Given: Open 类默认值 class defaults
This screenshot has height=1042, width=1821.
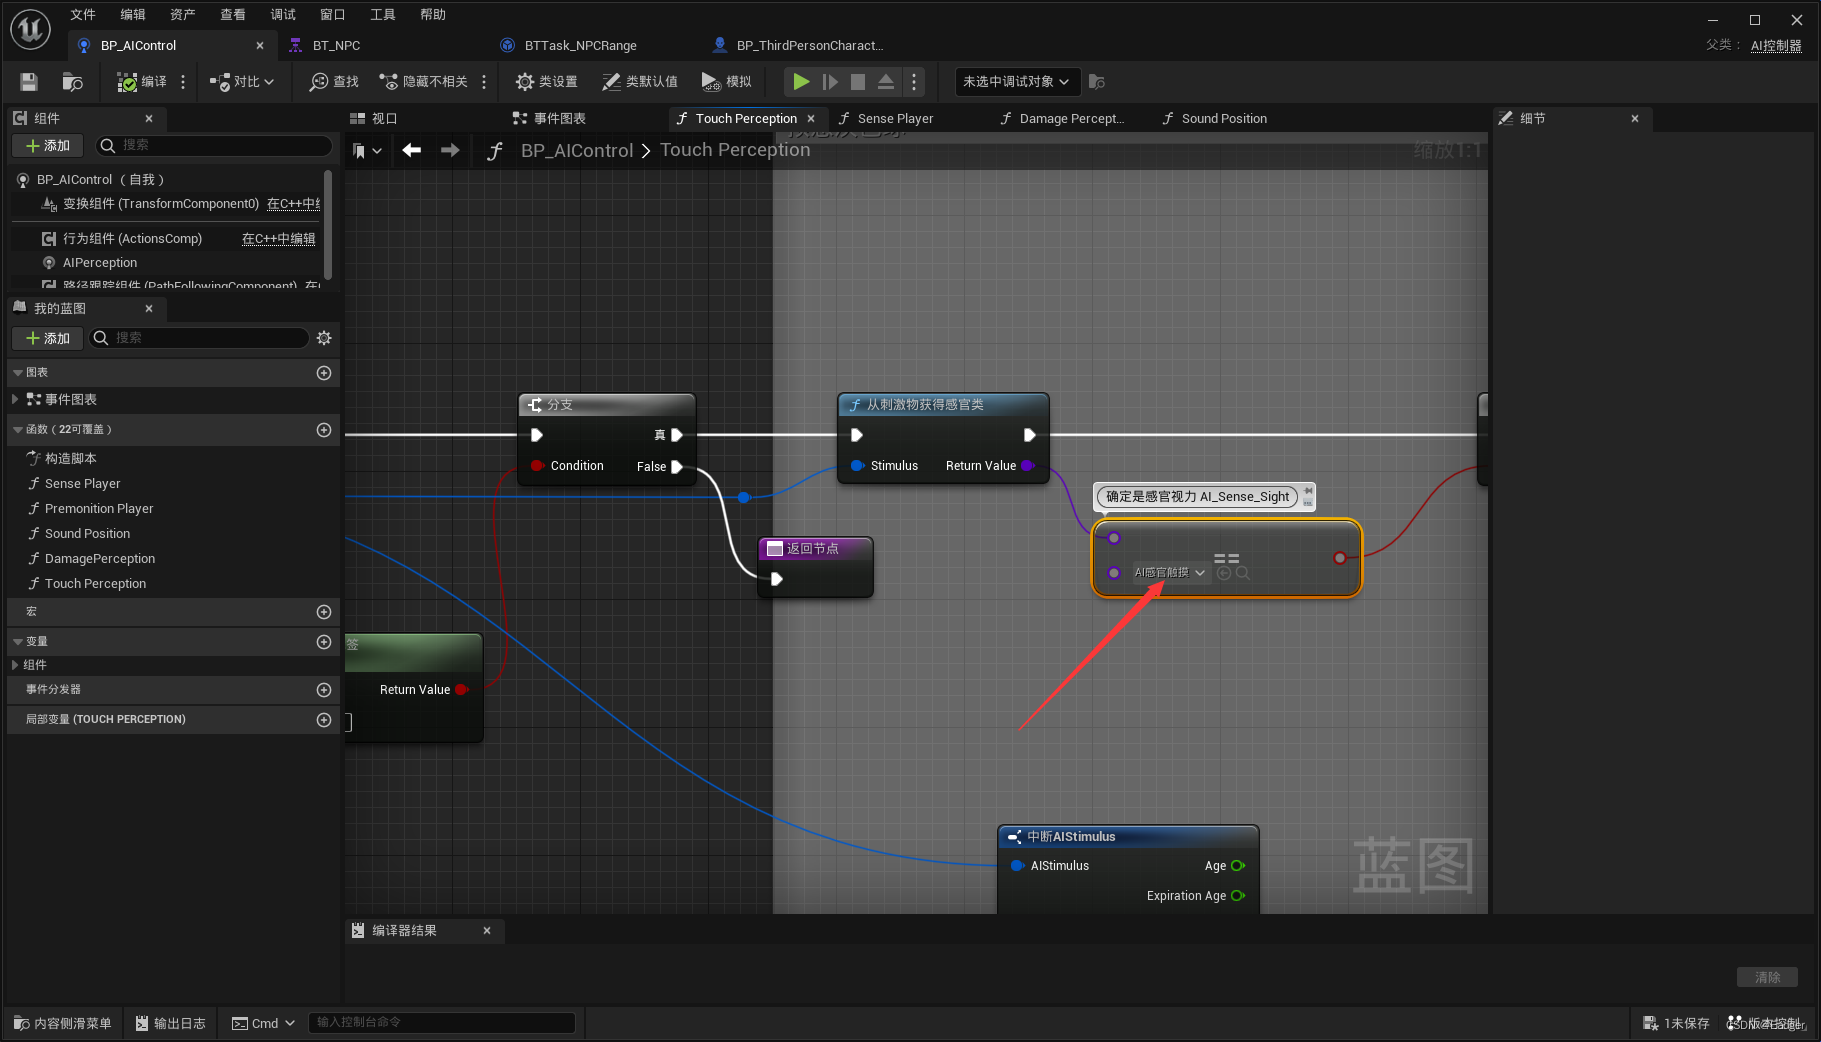Looking at the screenshot, I should click(640, 82).
